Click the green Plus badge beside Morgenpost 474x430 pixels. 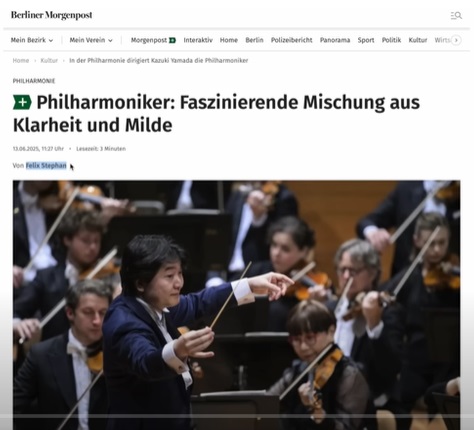[172, 40]
